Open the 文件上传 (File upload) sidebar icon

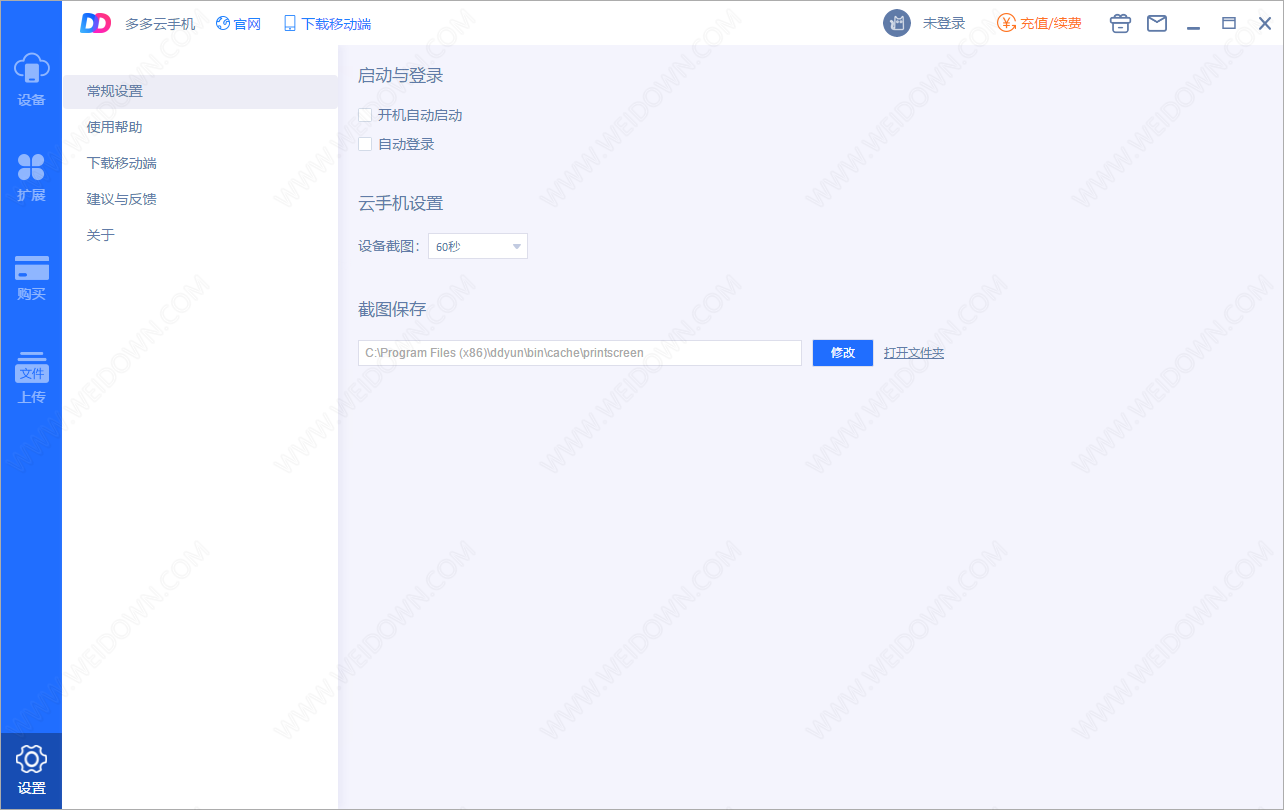point(31,377)
